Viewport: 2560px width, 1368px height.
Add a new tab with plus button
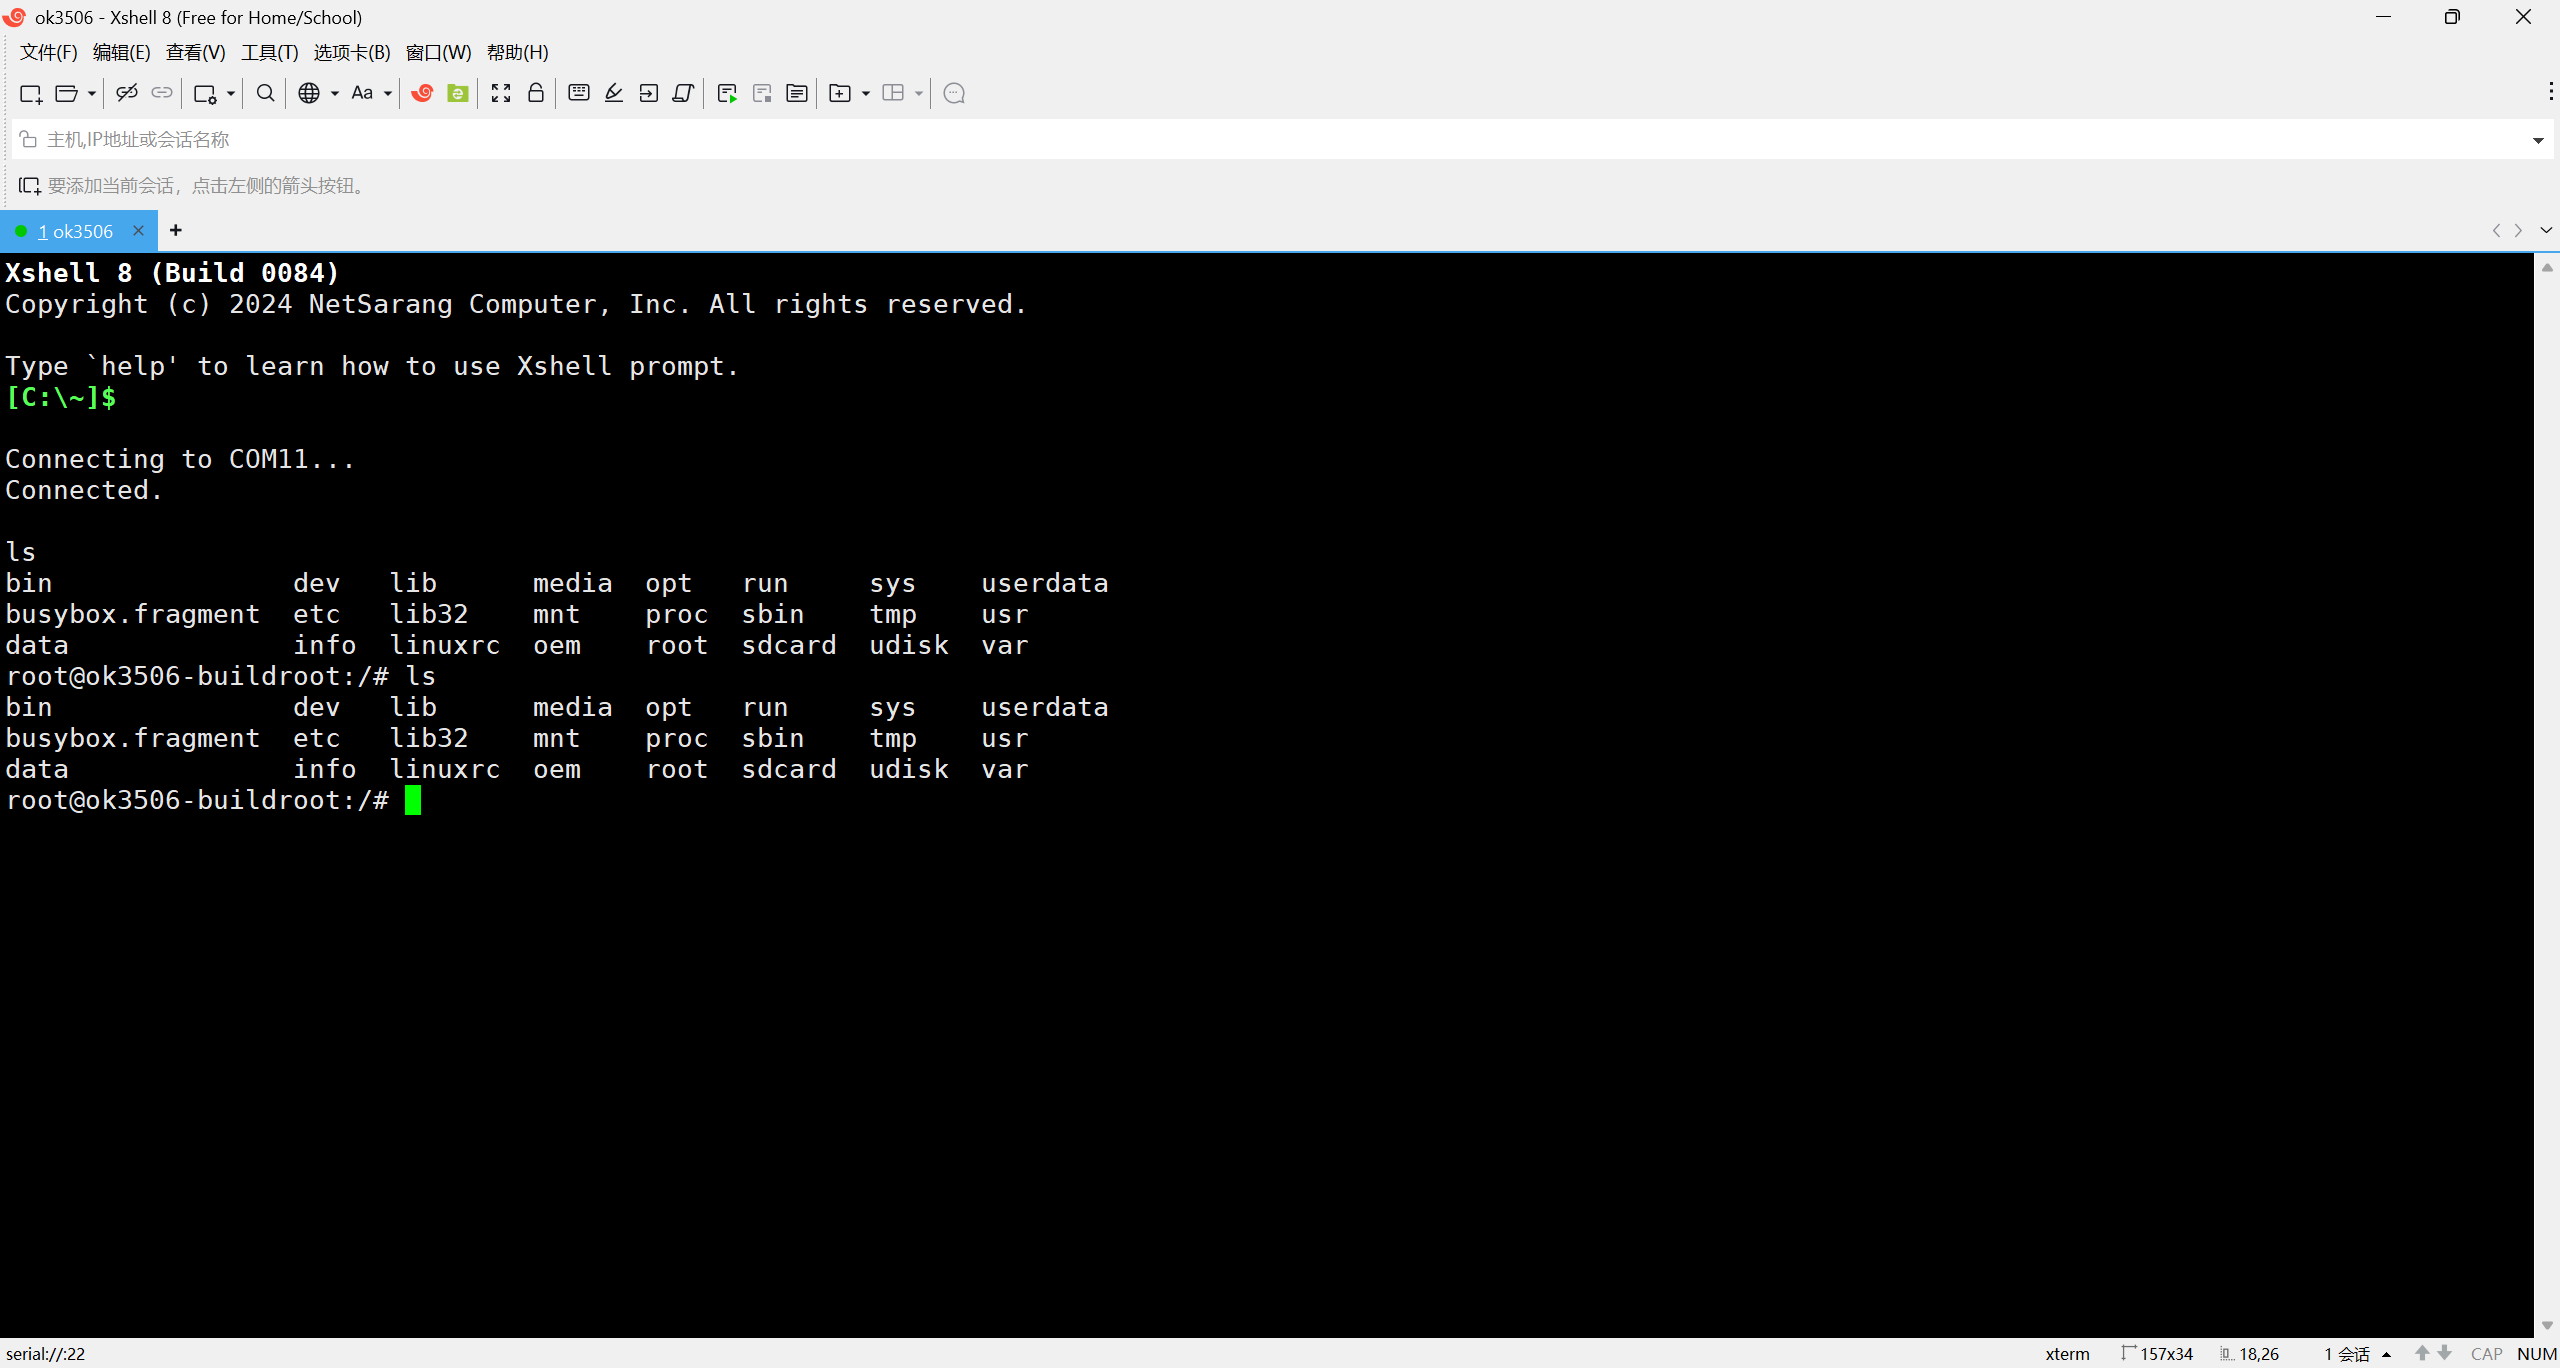[176, 230]
